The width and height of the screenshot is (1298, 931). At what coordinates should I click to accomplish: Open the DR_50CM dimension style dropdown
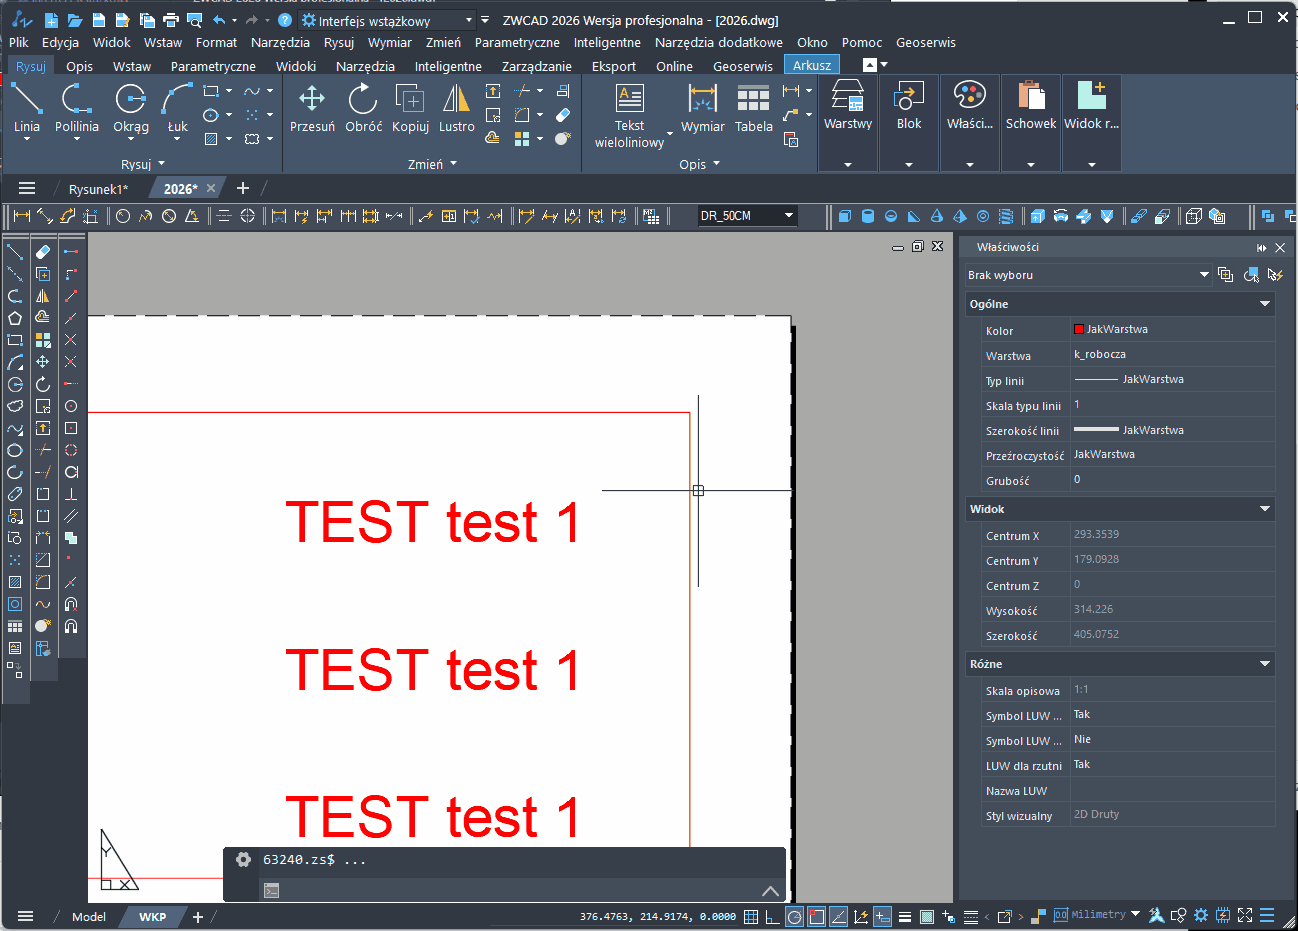[x=747, y=216]
